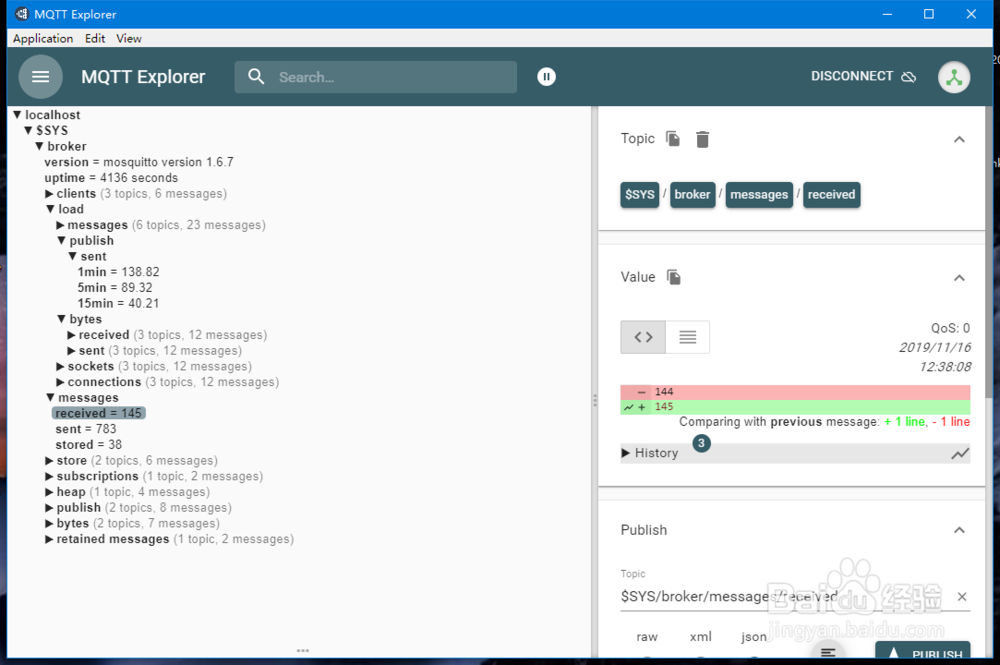Copy the value to clipboard
The width and height of the screenshot is (1000, 665).
click(x=673, y=277)
